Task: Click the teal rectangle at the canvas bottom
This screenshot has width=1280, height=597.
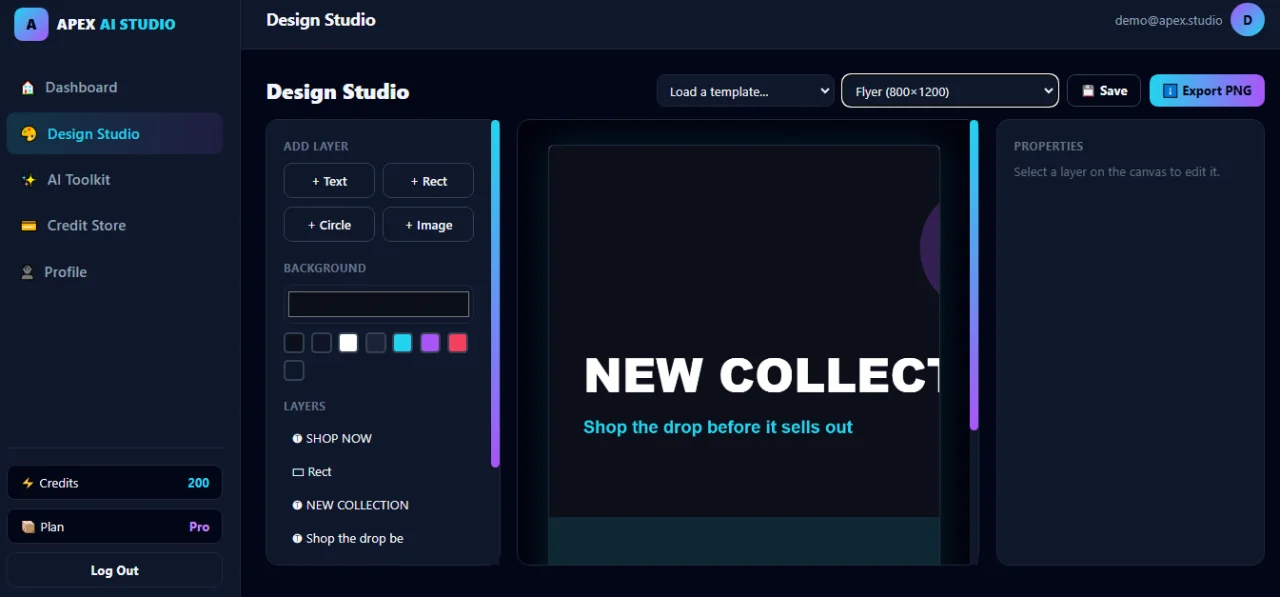Action: 744,541
